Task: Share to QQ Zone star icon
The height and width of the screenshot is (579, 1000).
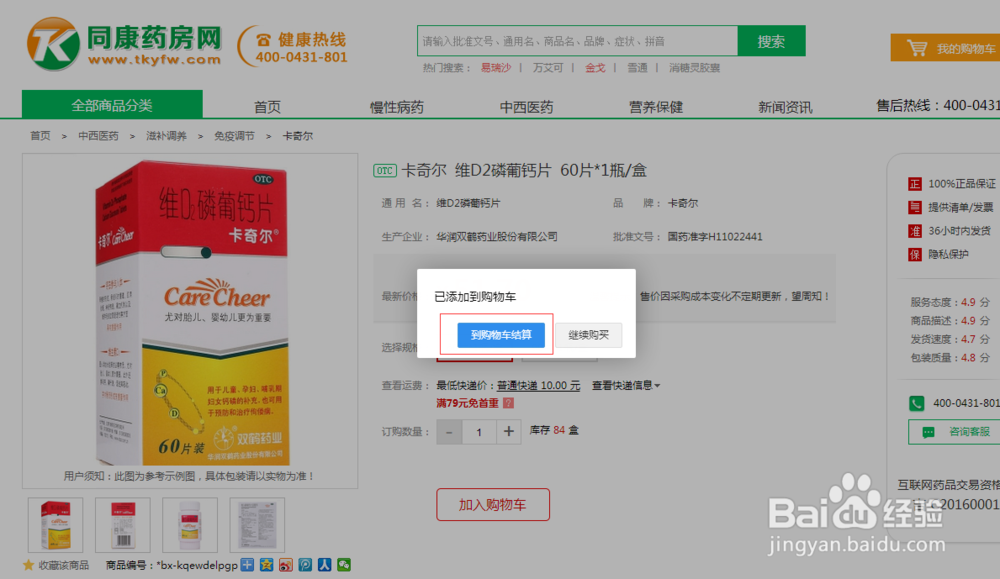Action: tap(267, 564)
